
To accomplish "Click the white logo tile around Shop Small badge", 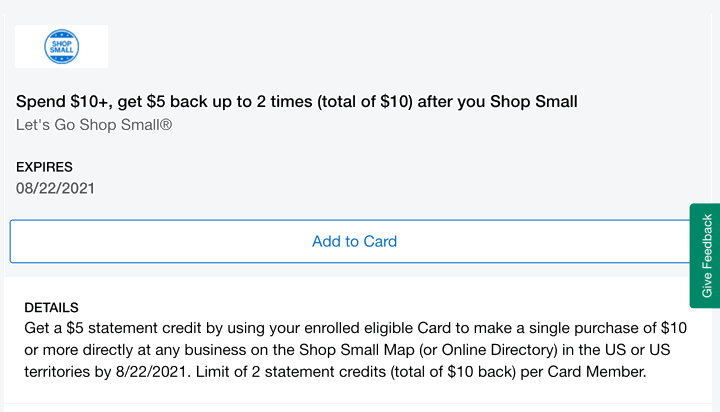I will [62, 46].
